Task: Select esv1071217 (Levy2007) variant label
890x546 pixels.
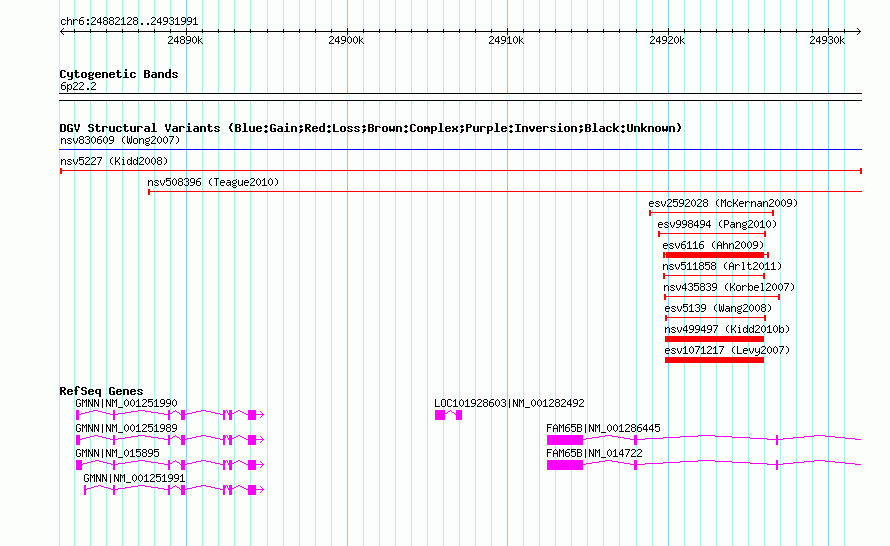Action: [x=727, y=350]
